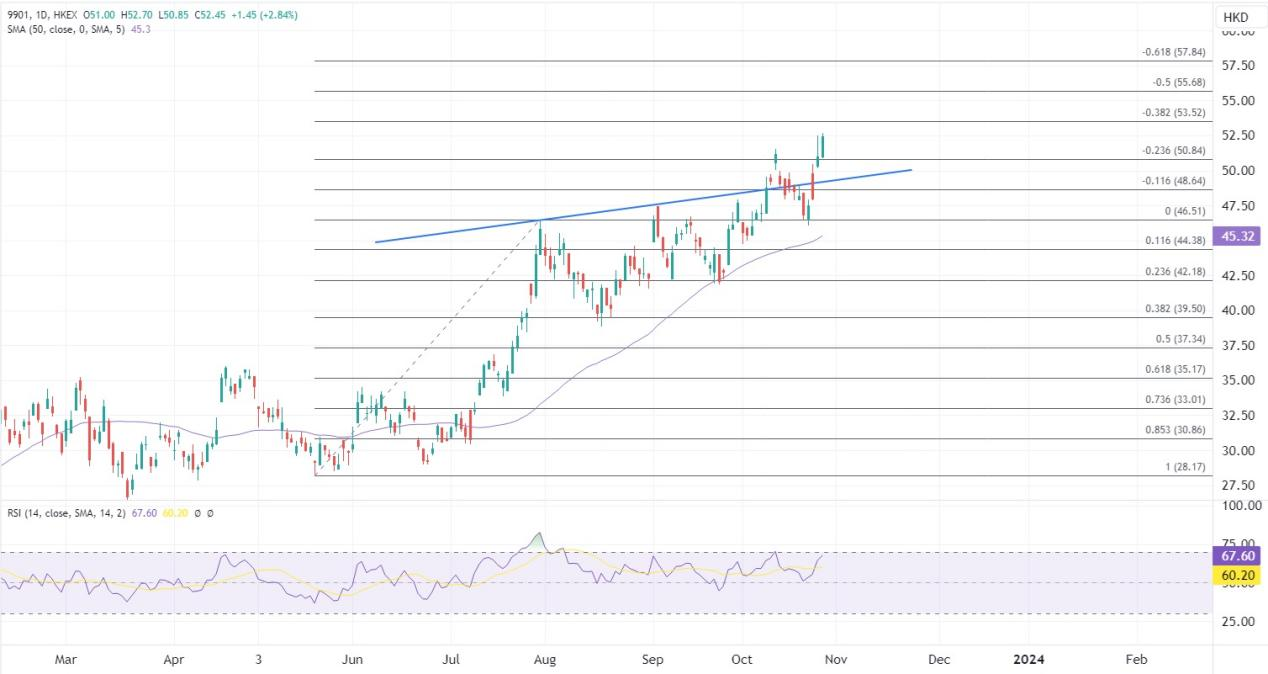Click the 0.618 (35.17) Fibonacci label

[x=1175, y=369]
